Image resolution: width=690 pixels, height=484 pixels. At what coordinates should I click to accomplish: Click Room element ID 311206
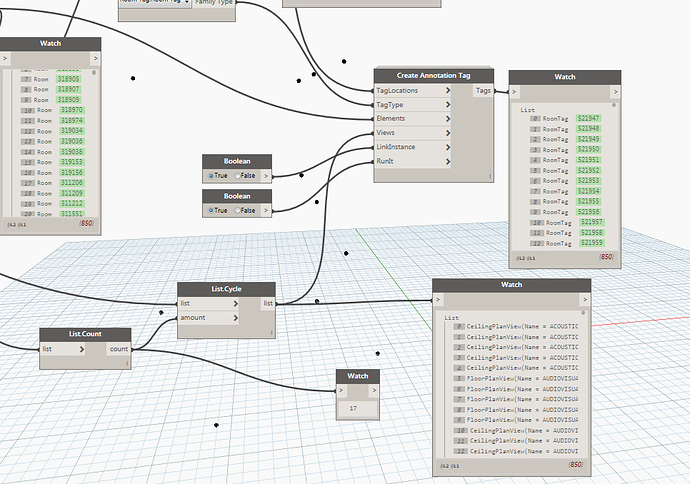coord(72,183)
